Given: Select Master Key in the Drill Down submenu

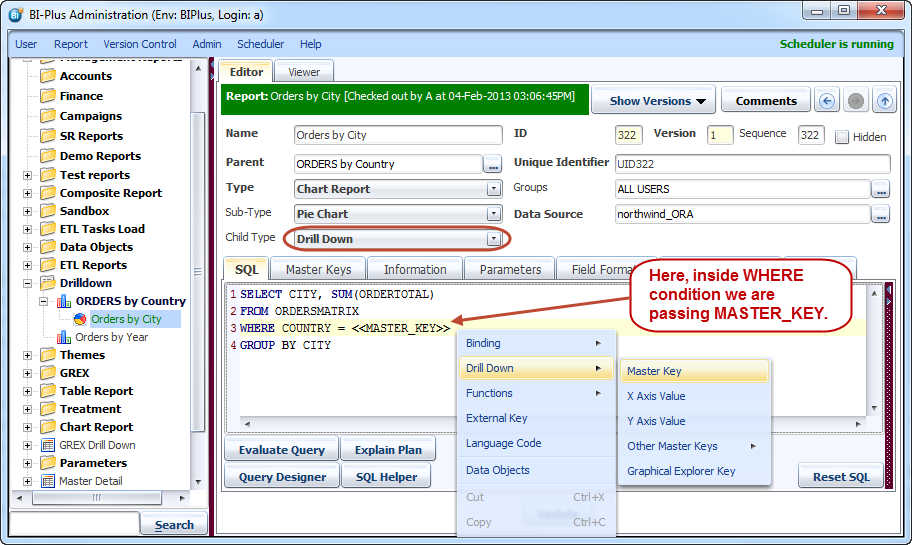Looking at the screenshot, I should pos(654,371).
